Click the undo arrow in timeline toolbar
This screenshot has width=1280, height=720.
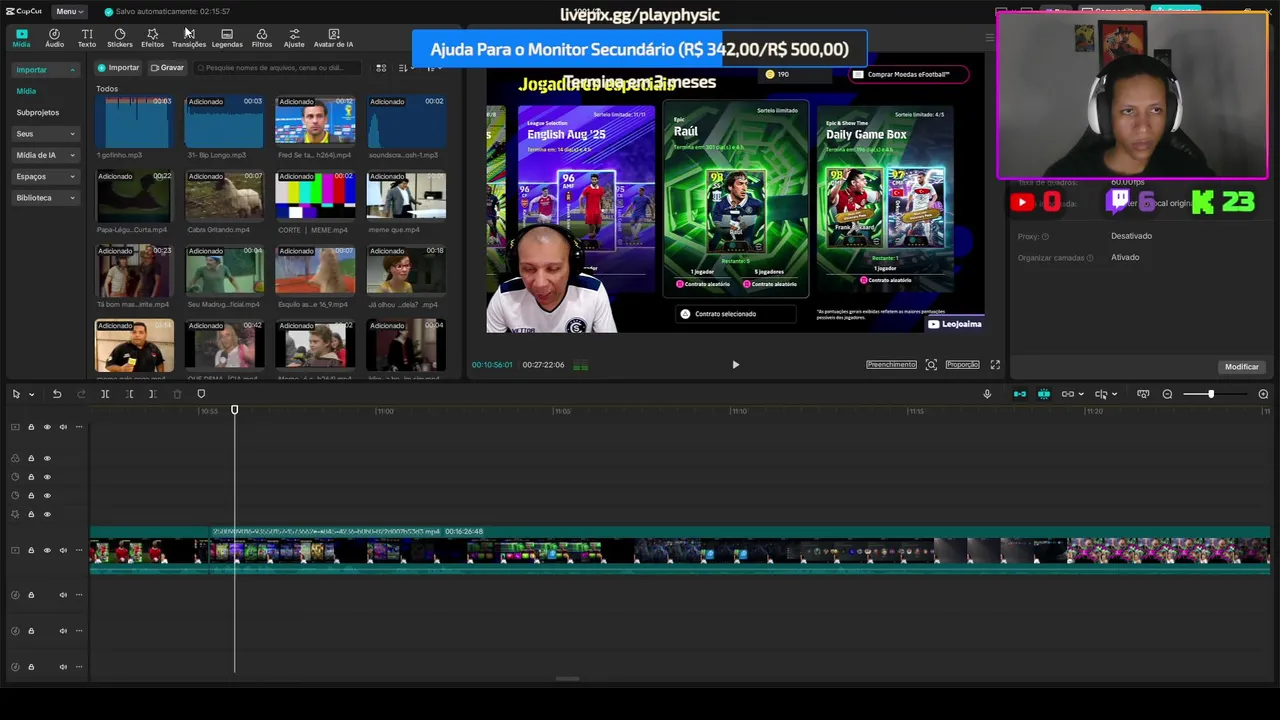click(x=57, y=394)
